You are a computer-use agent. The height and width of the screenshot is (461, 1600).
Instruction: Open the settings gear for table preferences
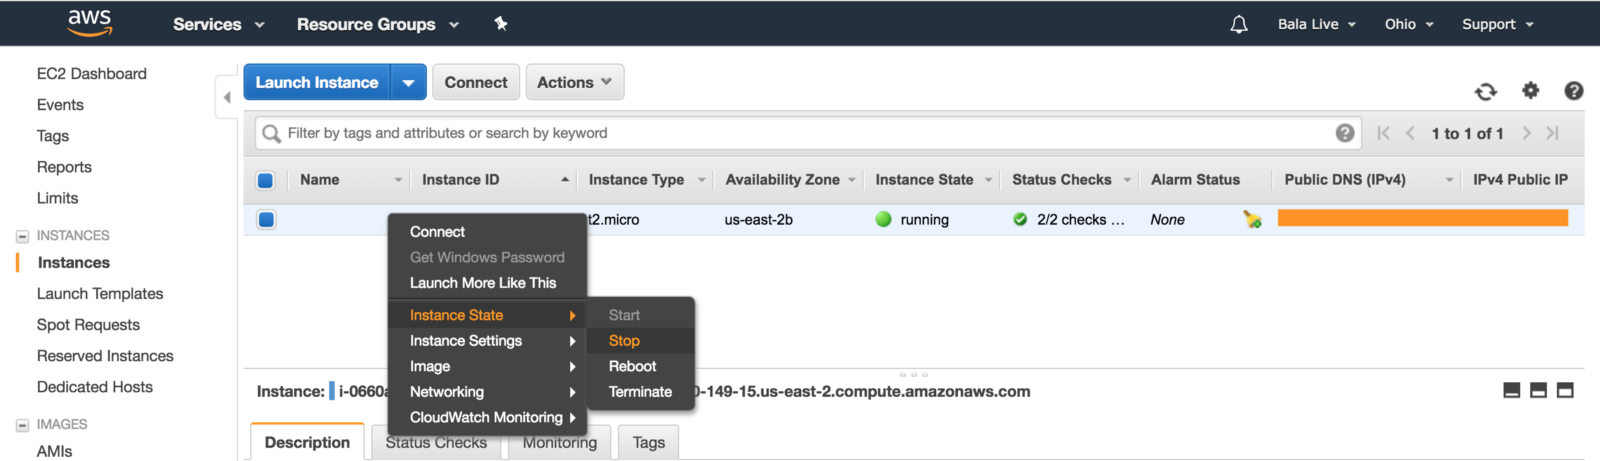point(1530,91)
